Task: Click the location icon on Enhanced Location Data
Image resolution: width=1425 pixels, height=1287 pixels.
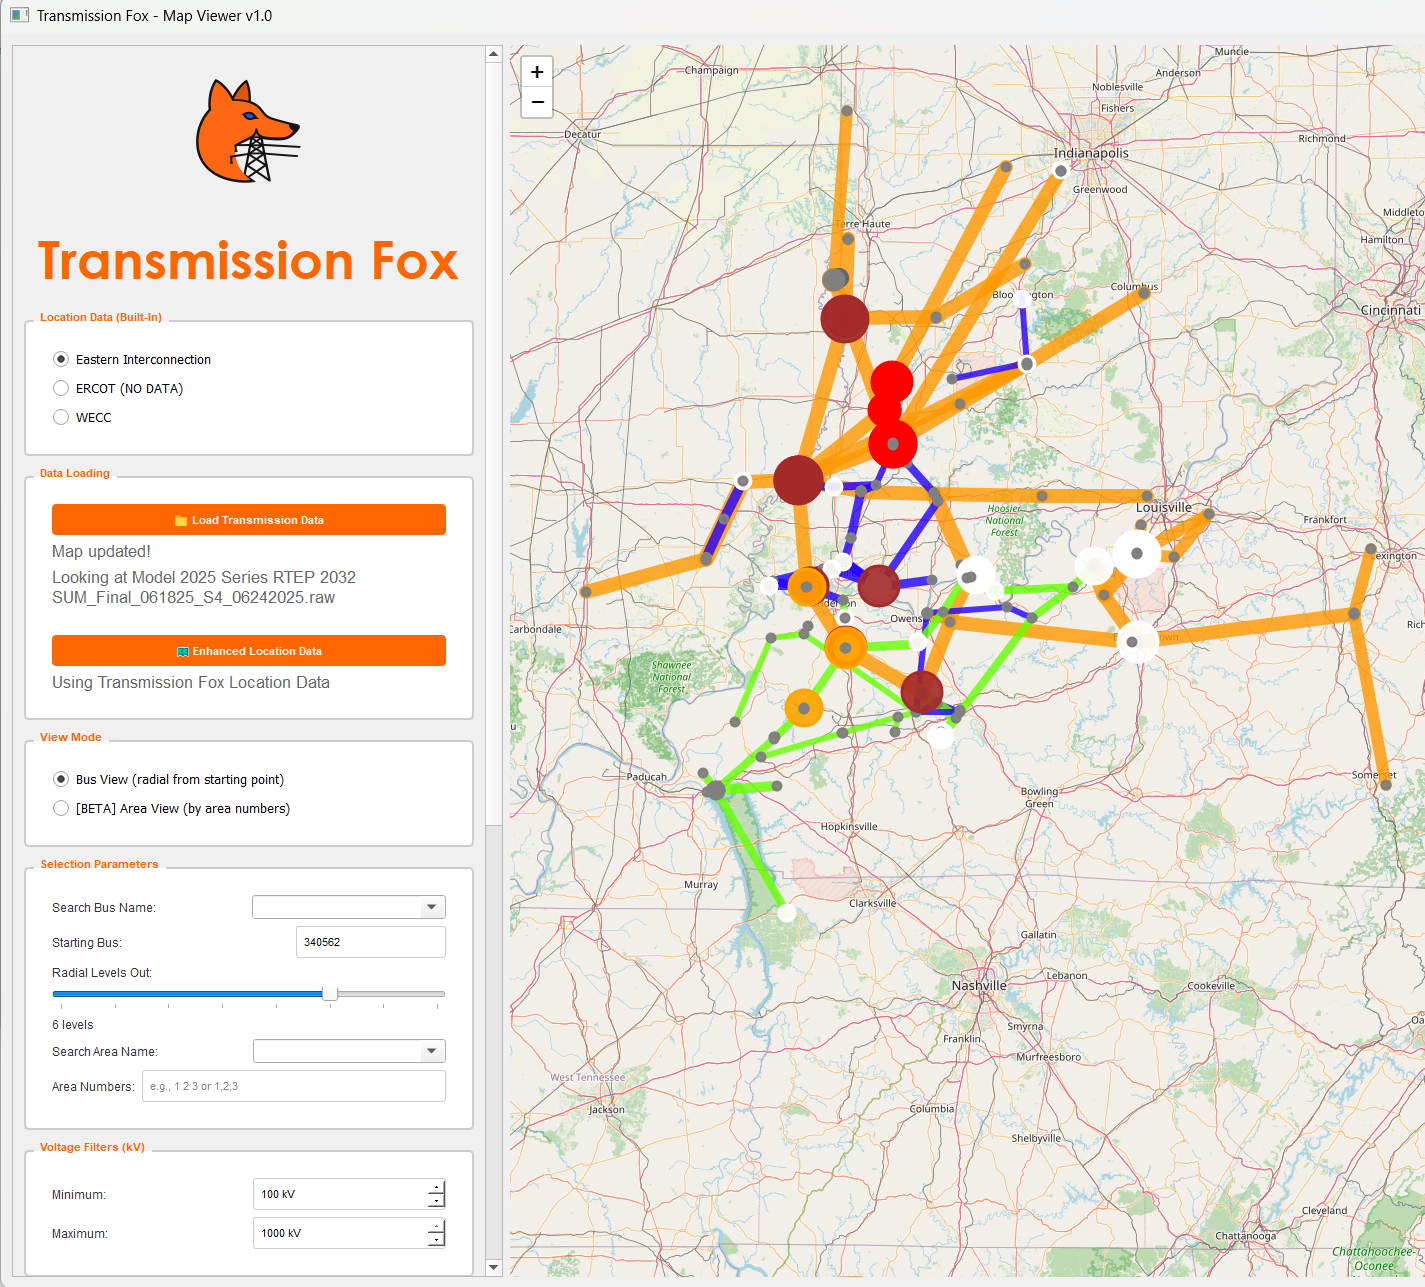Action: 183,651
